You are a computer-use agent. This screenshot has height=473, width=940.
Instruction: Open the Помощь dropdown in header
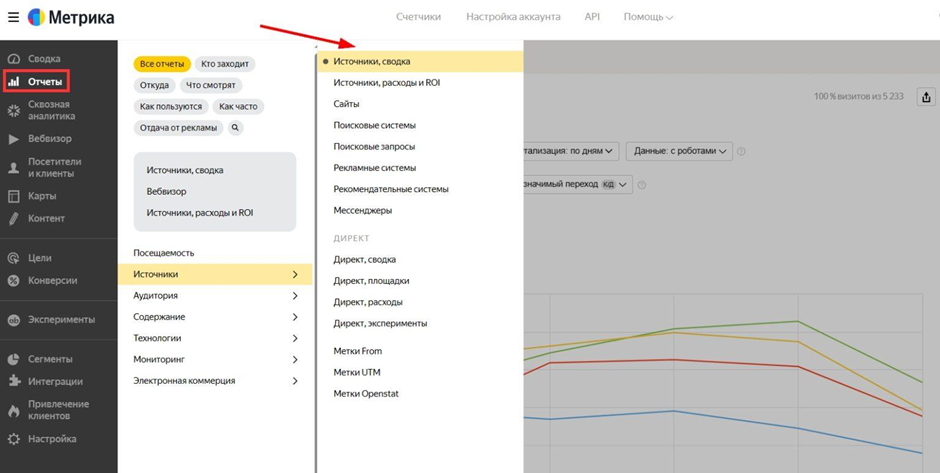click(648, 17)
